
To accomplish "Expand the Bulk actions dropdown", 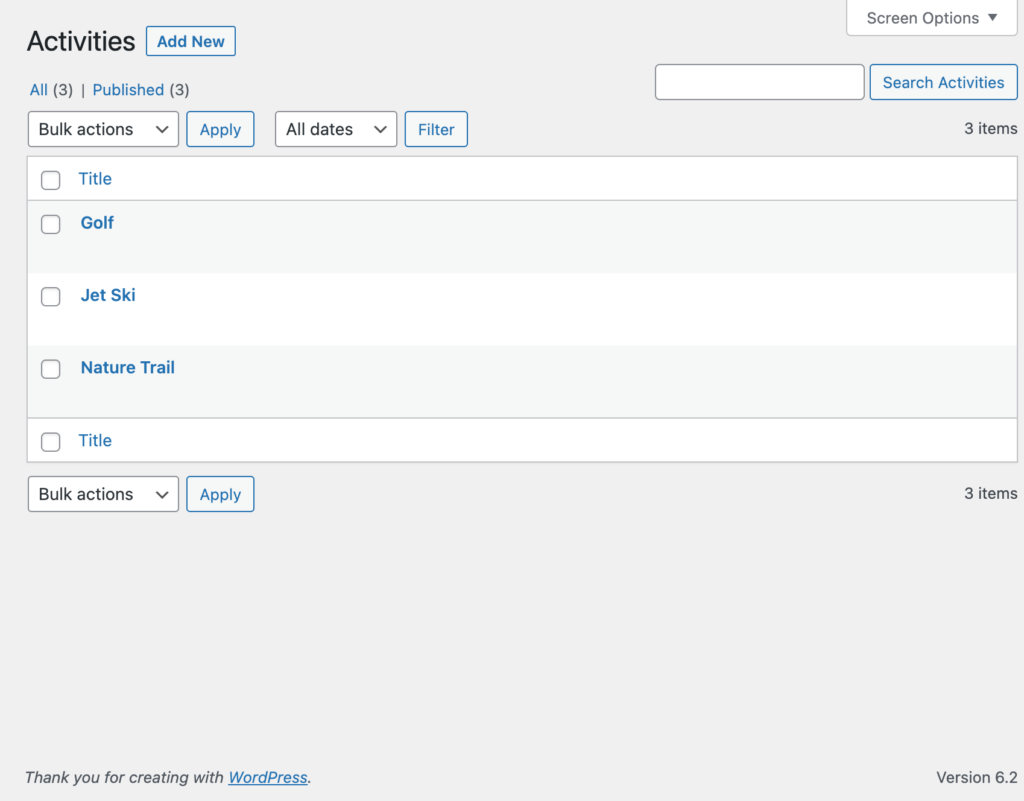I will pos(102,129).
